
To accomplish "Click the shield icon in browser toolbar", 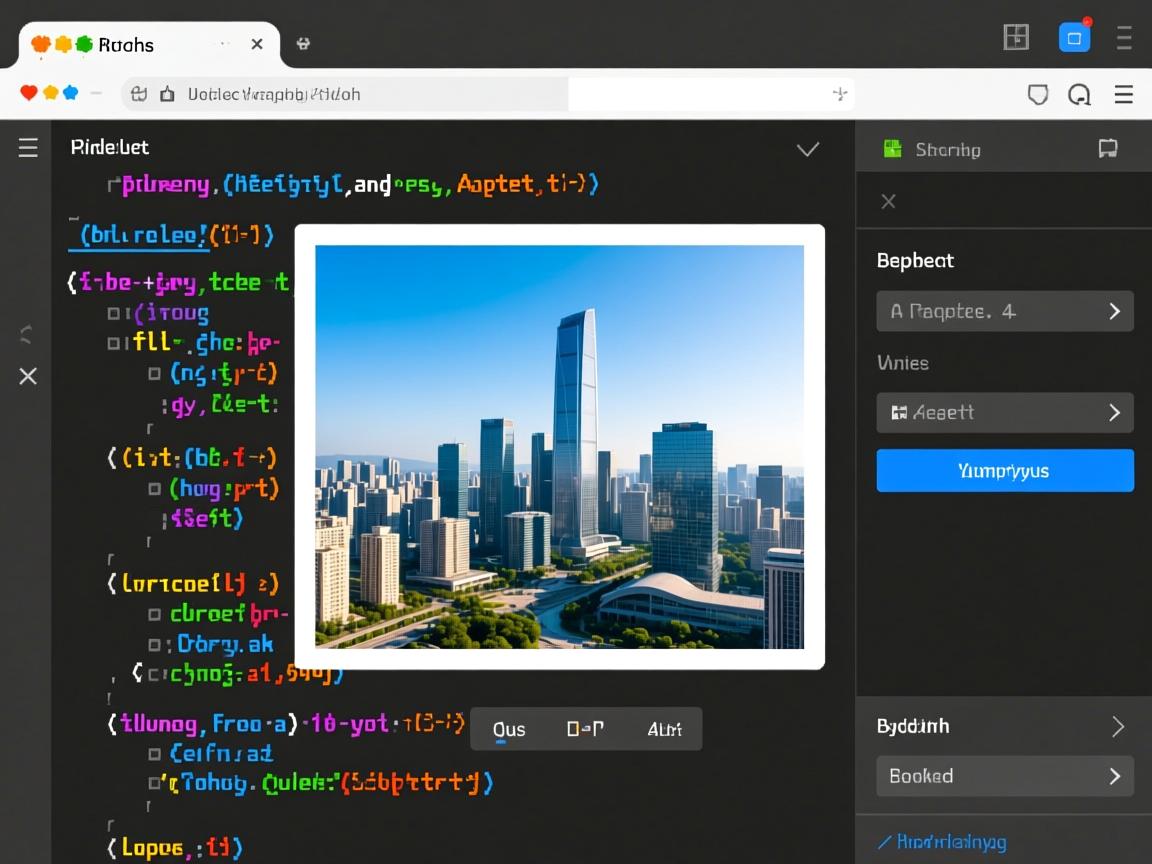I will (1038, 94).
